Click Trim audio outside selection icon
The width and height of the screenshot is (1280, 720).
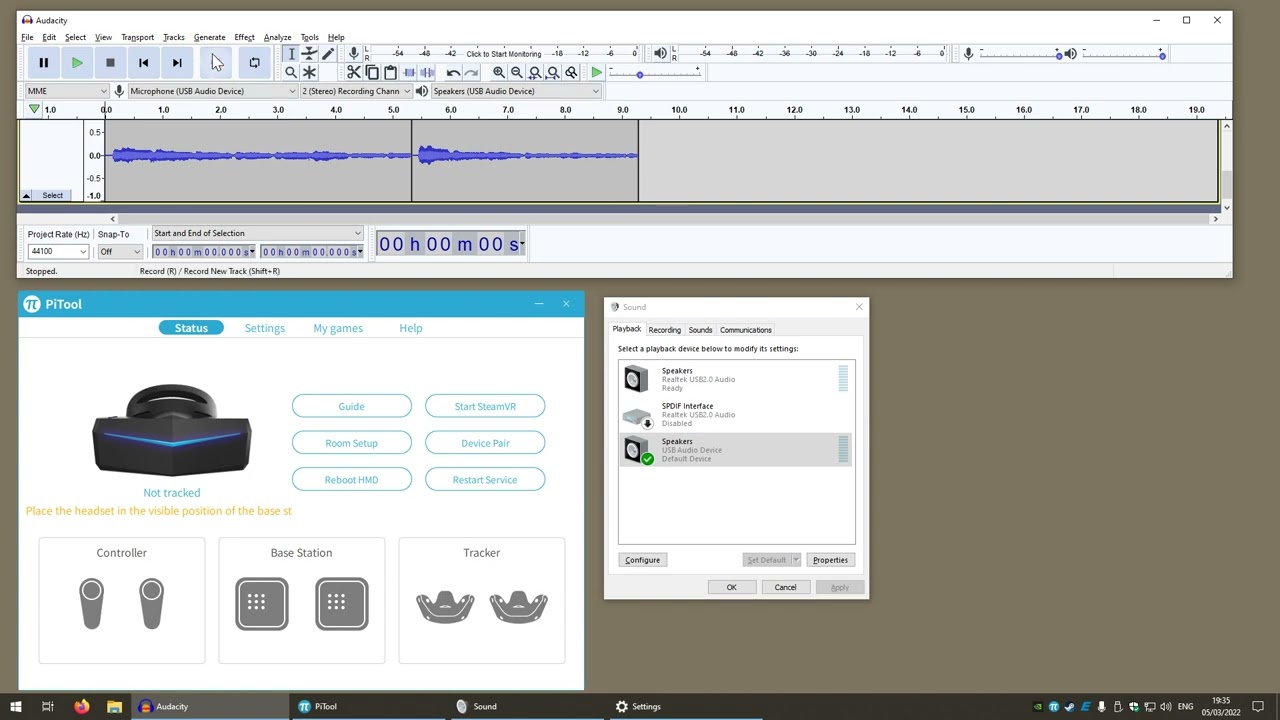coord(409,72)
